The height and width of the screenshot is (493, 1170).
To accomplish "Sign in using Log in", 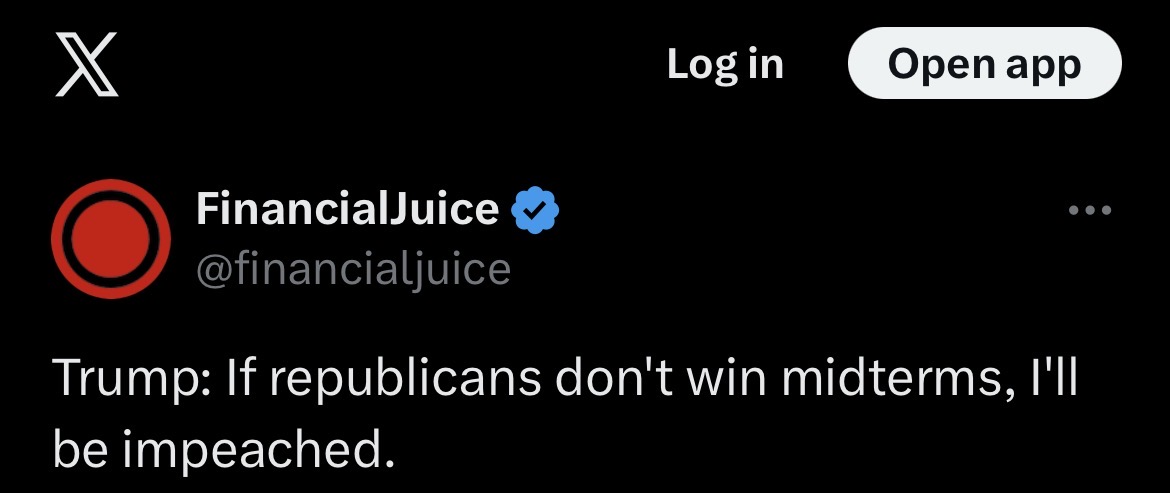I will (725, 64).
